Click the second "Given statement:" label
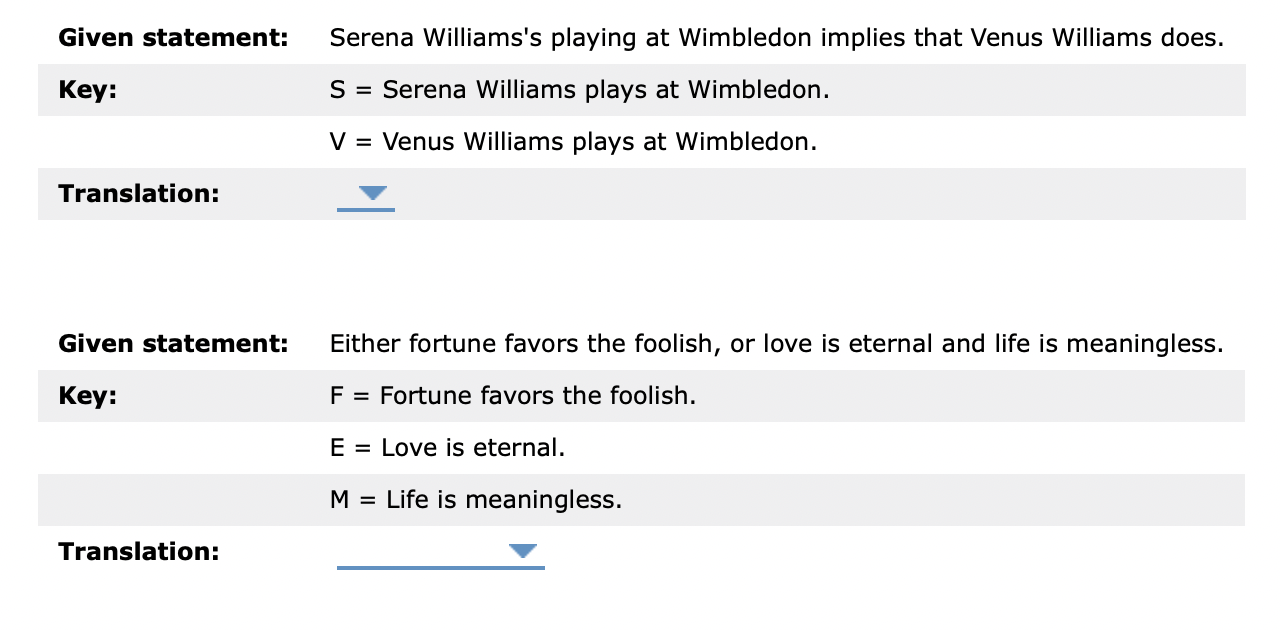This screenshot has width=1280, height=630. [173, 345]
